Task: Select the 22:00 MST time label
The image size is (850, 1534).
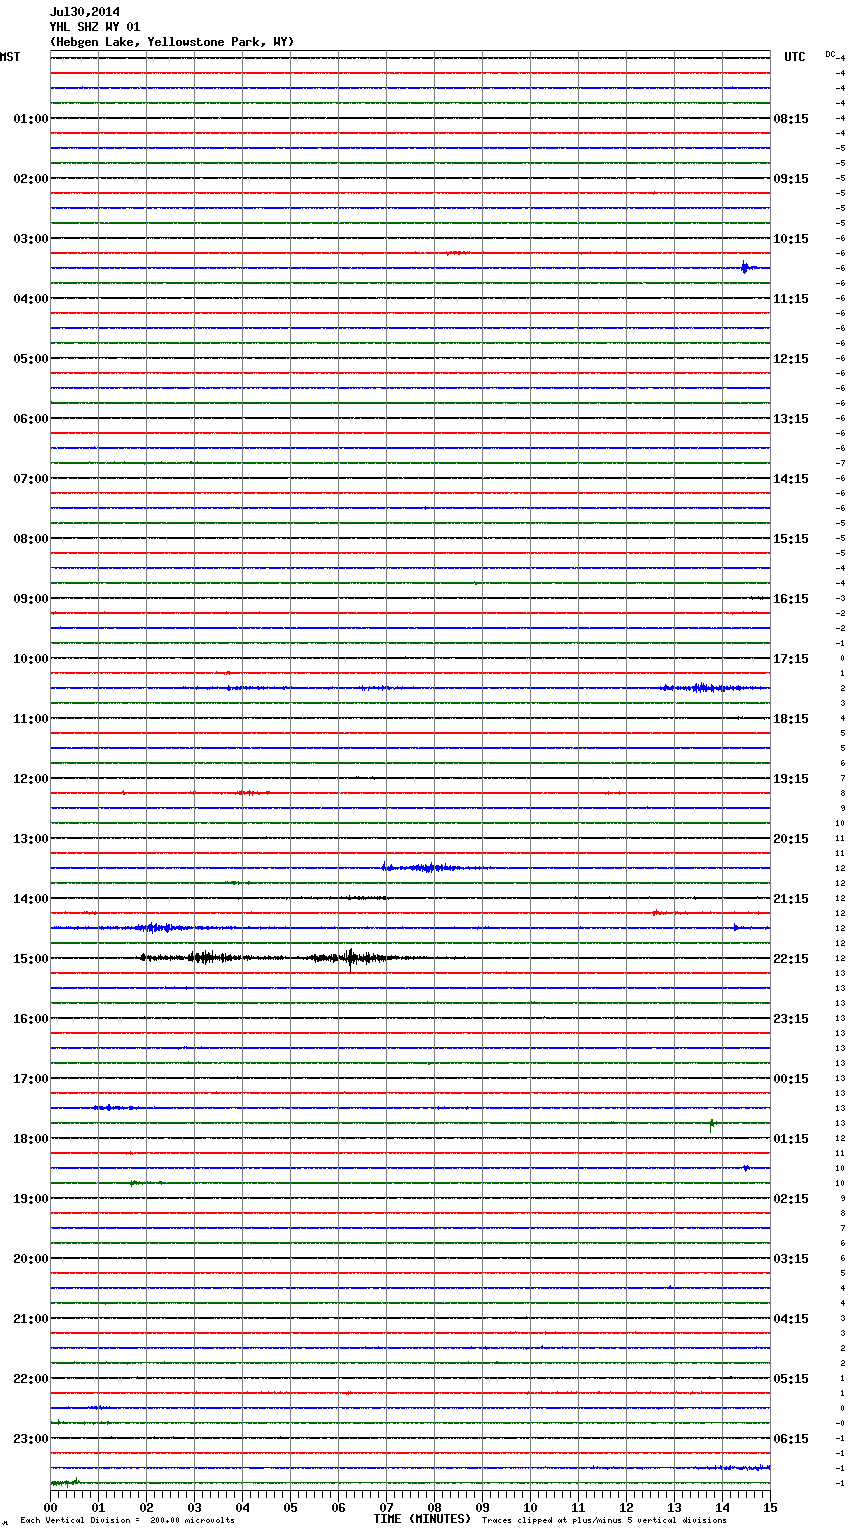Action: 31,1379
